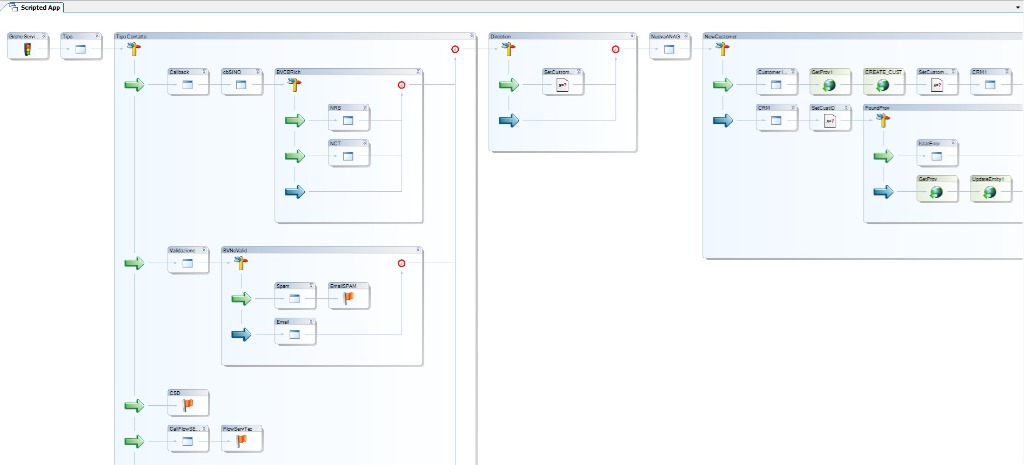The image size is (1024, 465).
Task: Select the blue default arrow in Direction
Action: tap(509, 120)
